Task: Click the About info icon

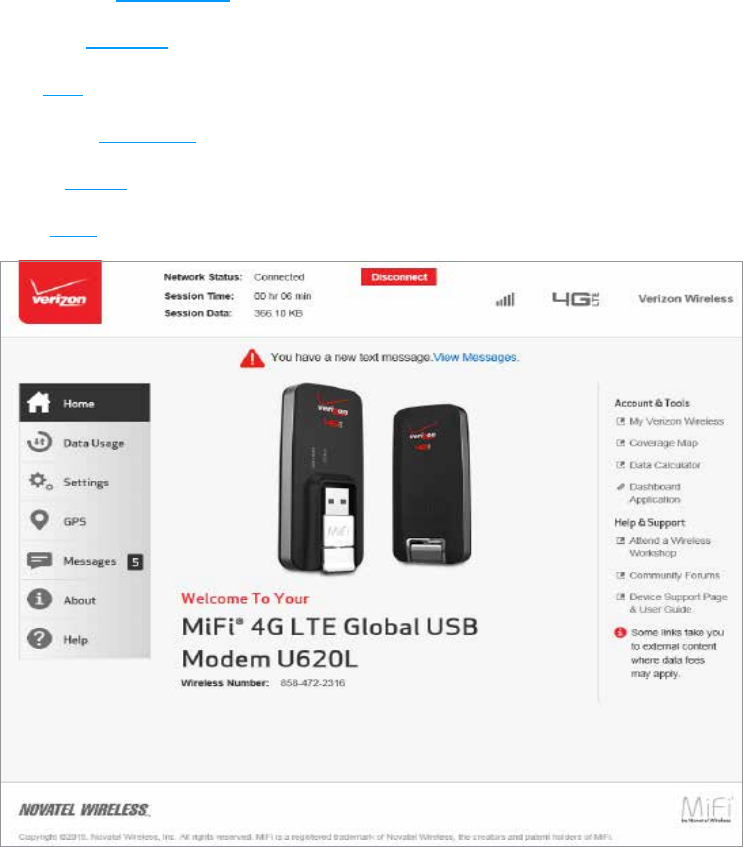Action: click(39, 599)
